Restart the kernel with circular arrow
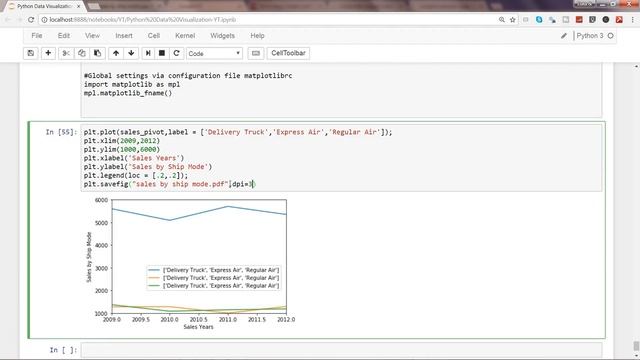The image size is (640, 360). click(176, 53)
